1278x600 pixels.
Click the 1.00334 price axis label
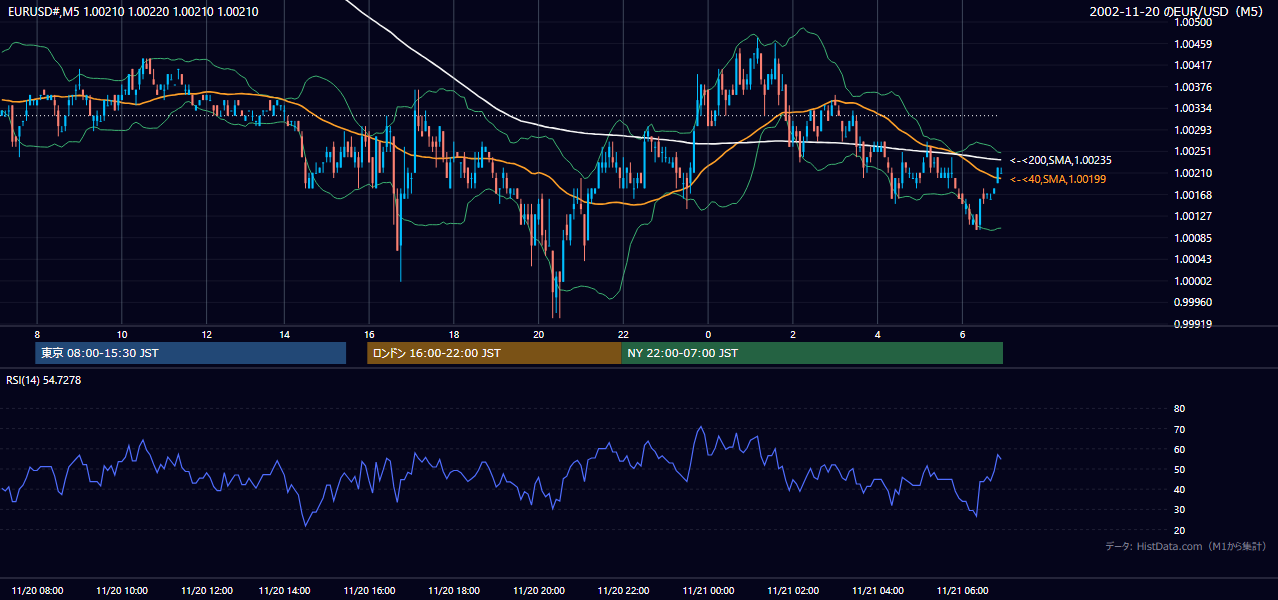[x=1192, y=108]
